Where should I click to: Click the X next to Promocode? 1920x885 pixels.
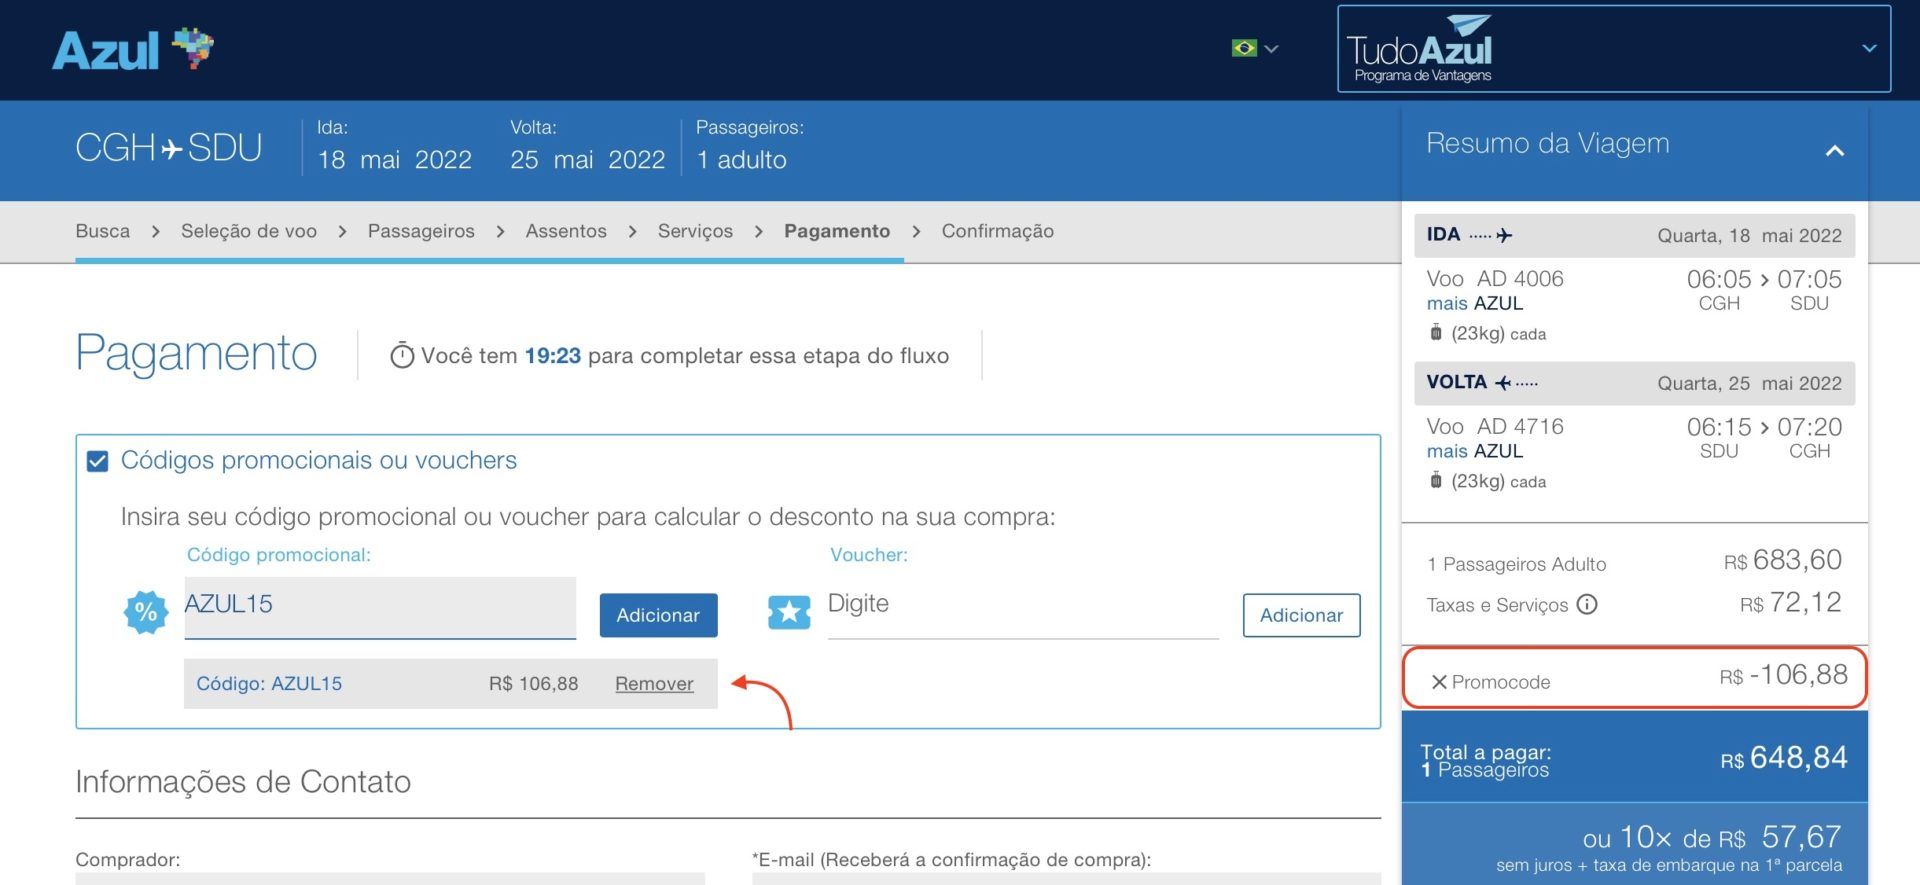(x=1439, y=682)
